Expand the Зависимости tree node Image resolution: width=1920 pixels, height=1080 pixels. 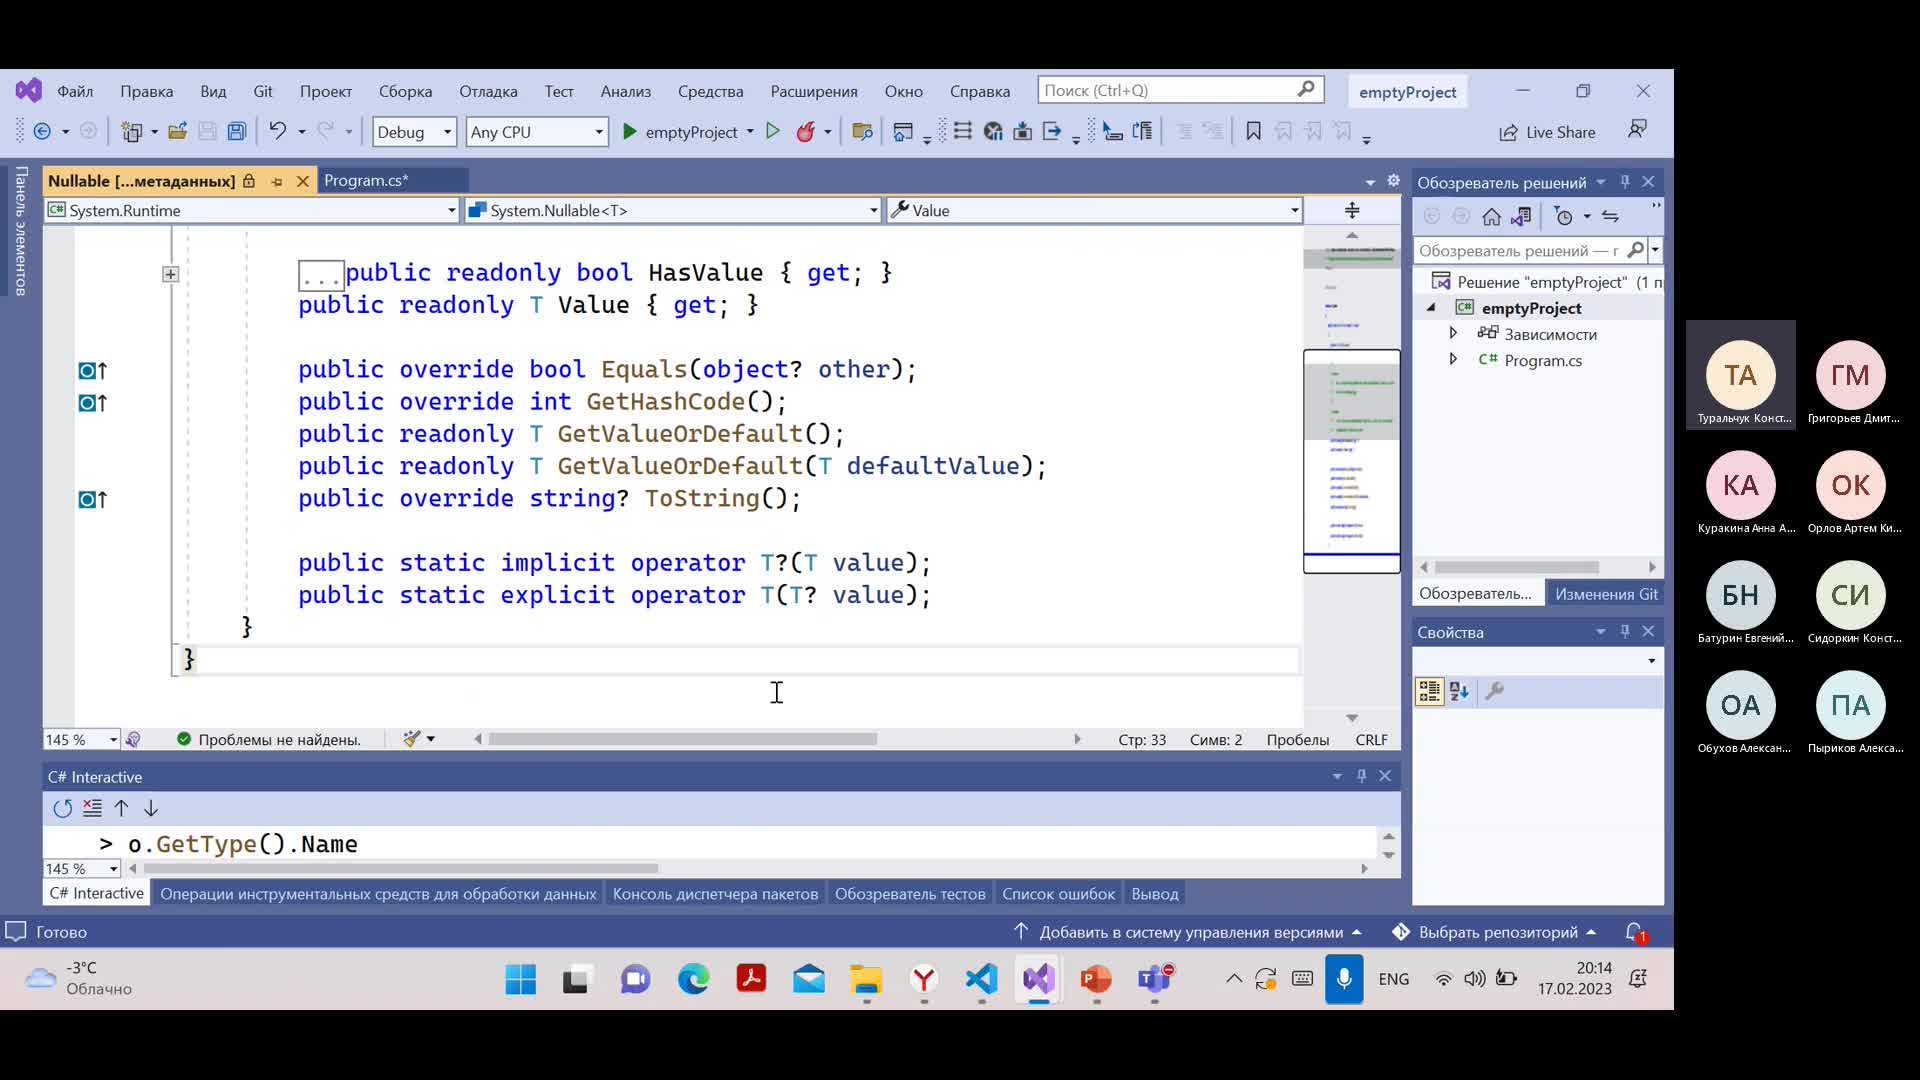[x=1453, y=333]
